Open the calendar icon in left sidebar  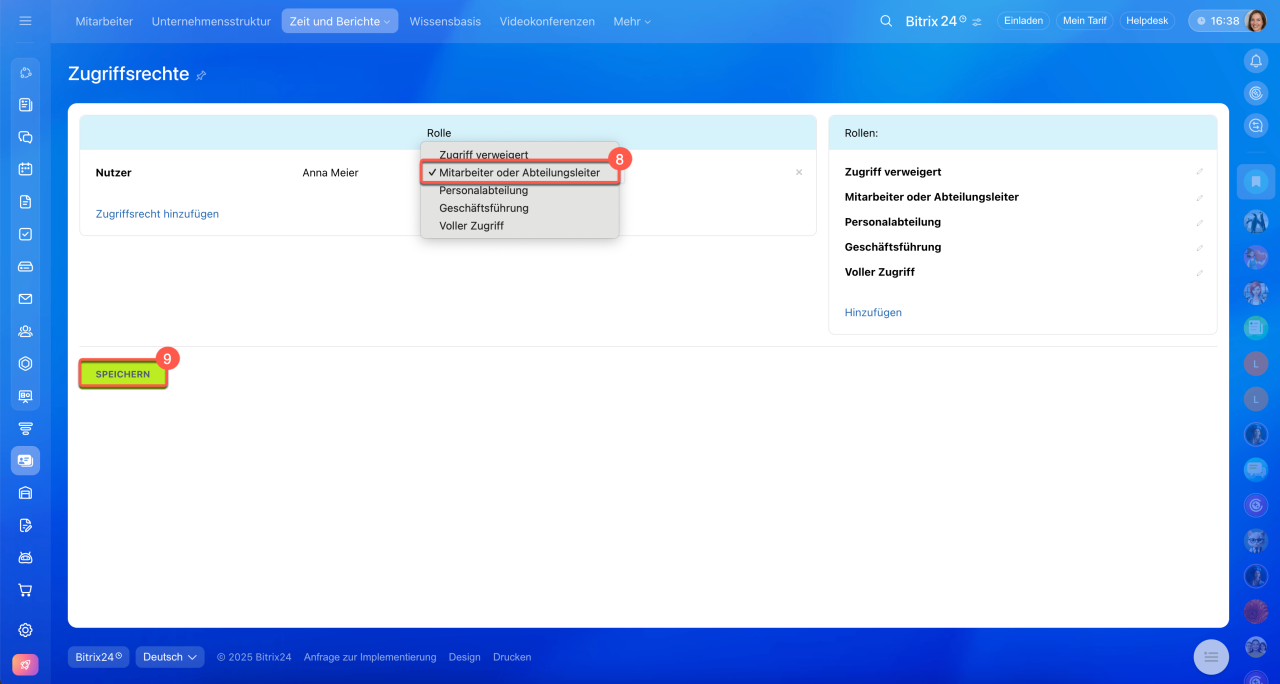pyautogui.click(x=26, y=169)
